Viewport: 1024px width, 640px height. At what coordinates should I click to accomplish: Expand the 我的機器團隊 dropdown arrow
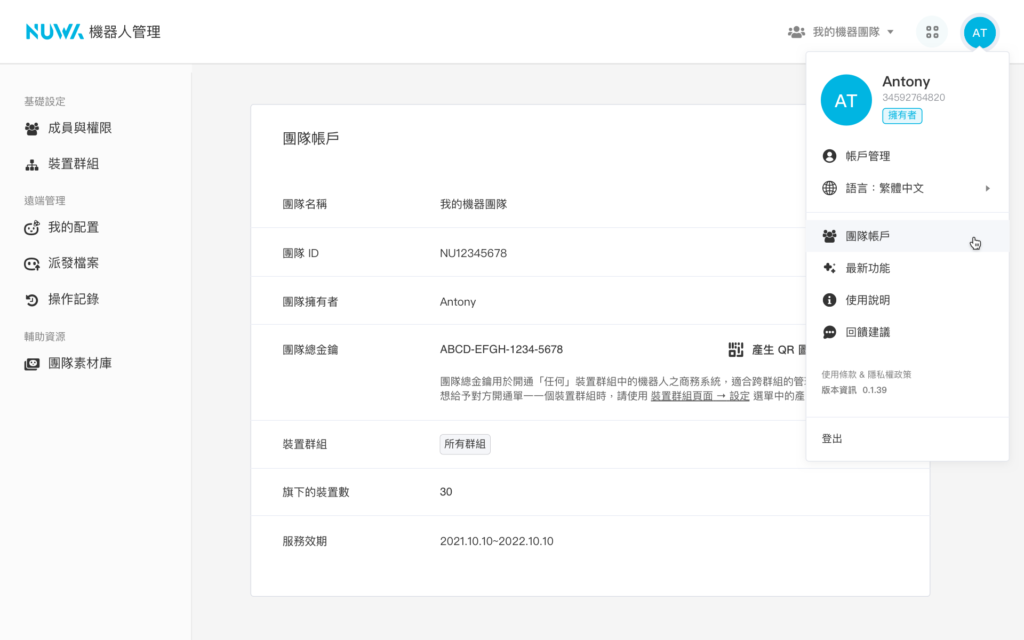(890, 32)
